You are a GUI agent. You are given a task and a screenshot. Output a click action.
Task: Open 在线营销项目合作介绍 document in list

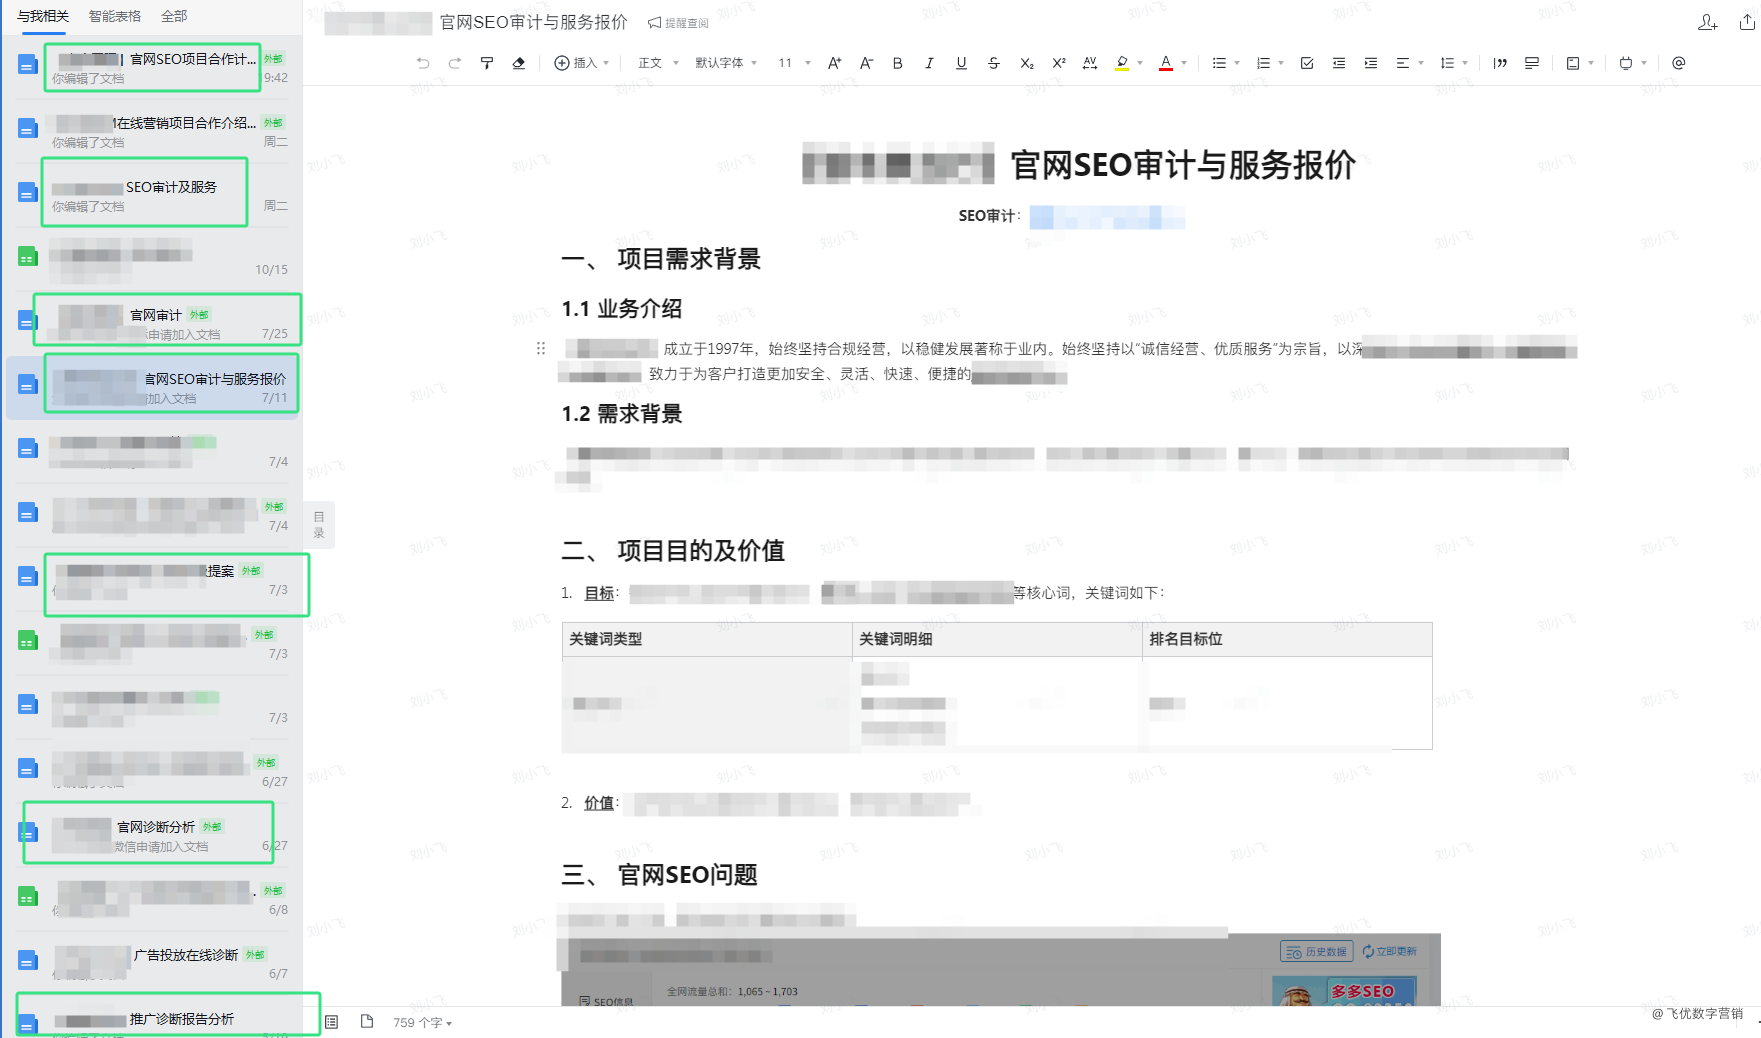[152, 132]
